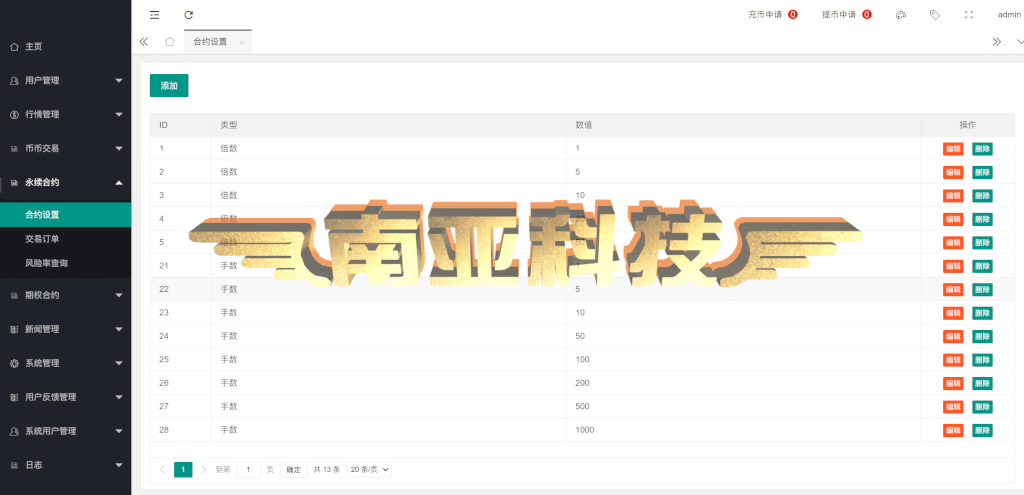
Task: Click 删除 for row ID 24
Action: [x=982, y=336]
